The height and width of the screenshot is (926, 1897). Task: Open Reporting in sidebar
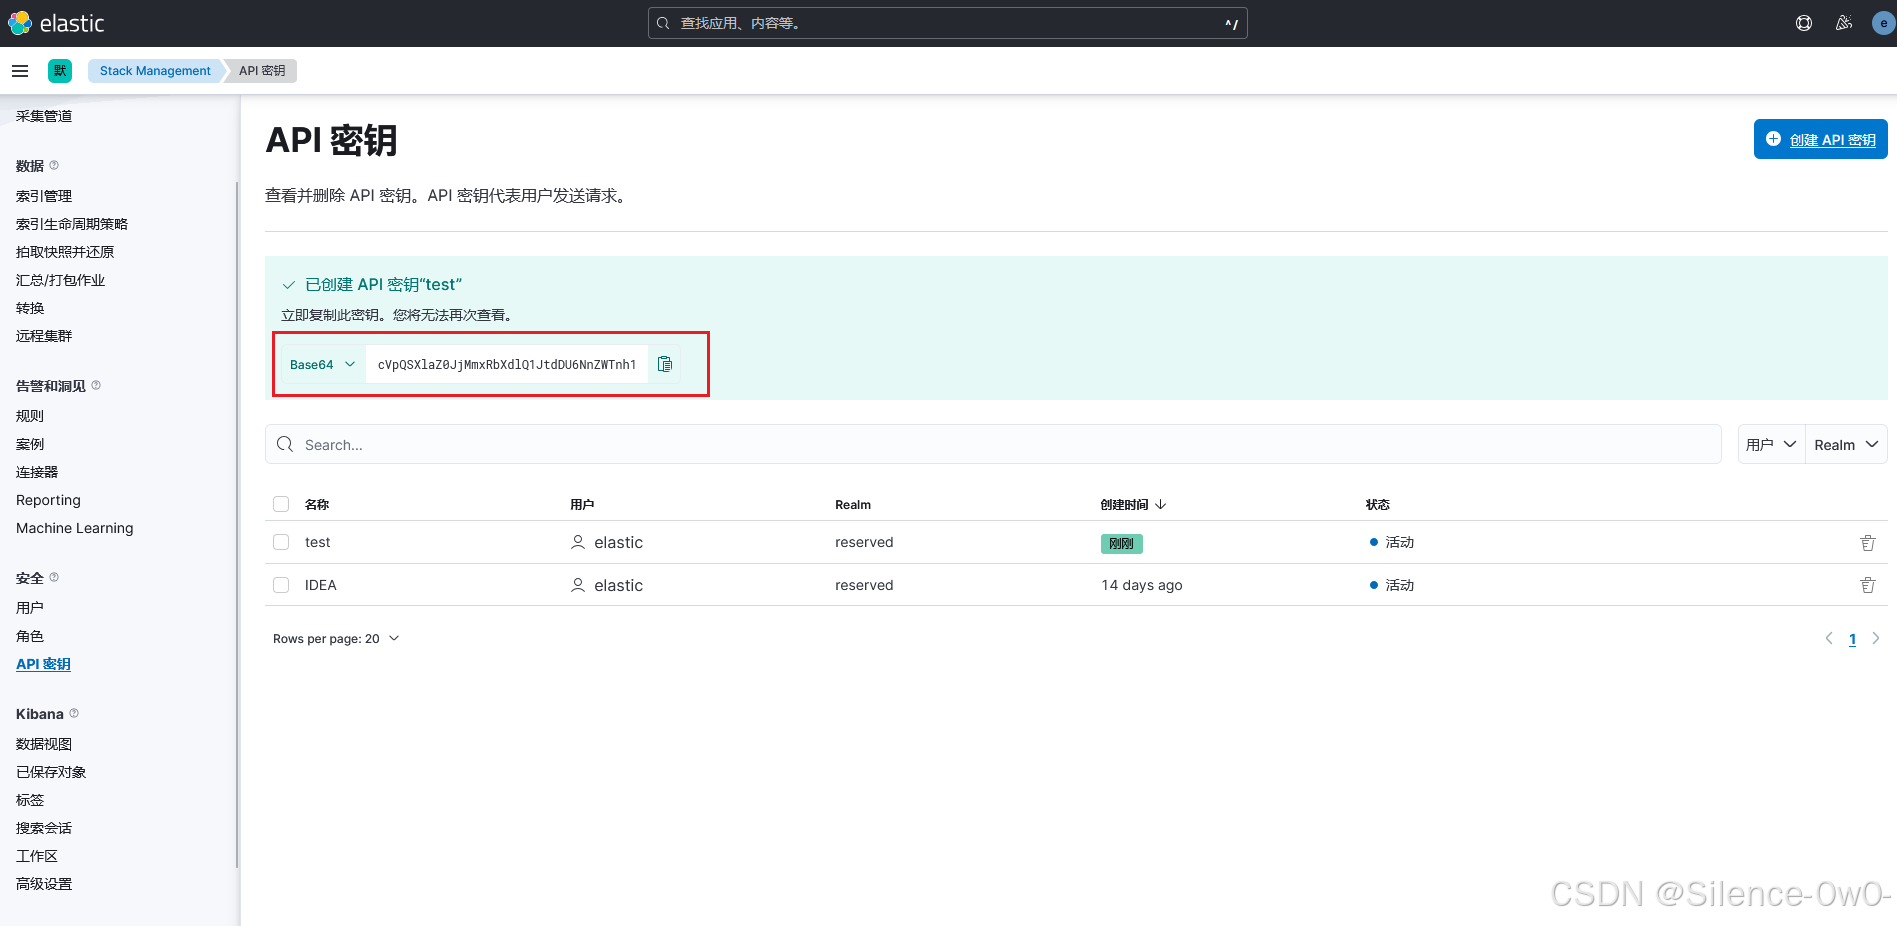click(x=48, y=500)
